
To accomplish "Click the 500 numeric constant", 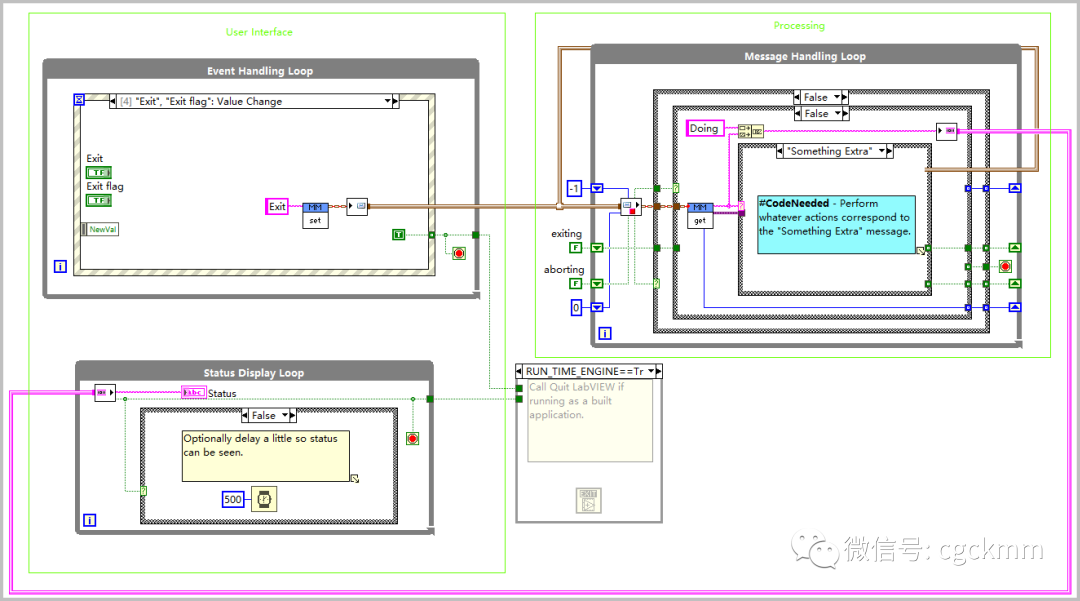I will tap(233, 499).
